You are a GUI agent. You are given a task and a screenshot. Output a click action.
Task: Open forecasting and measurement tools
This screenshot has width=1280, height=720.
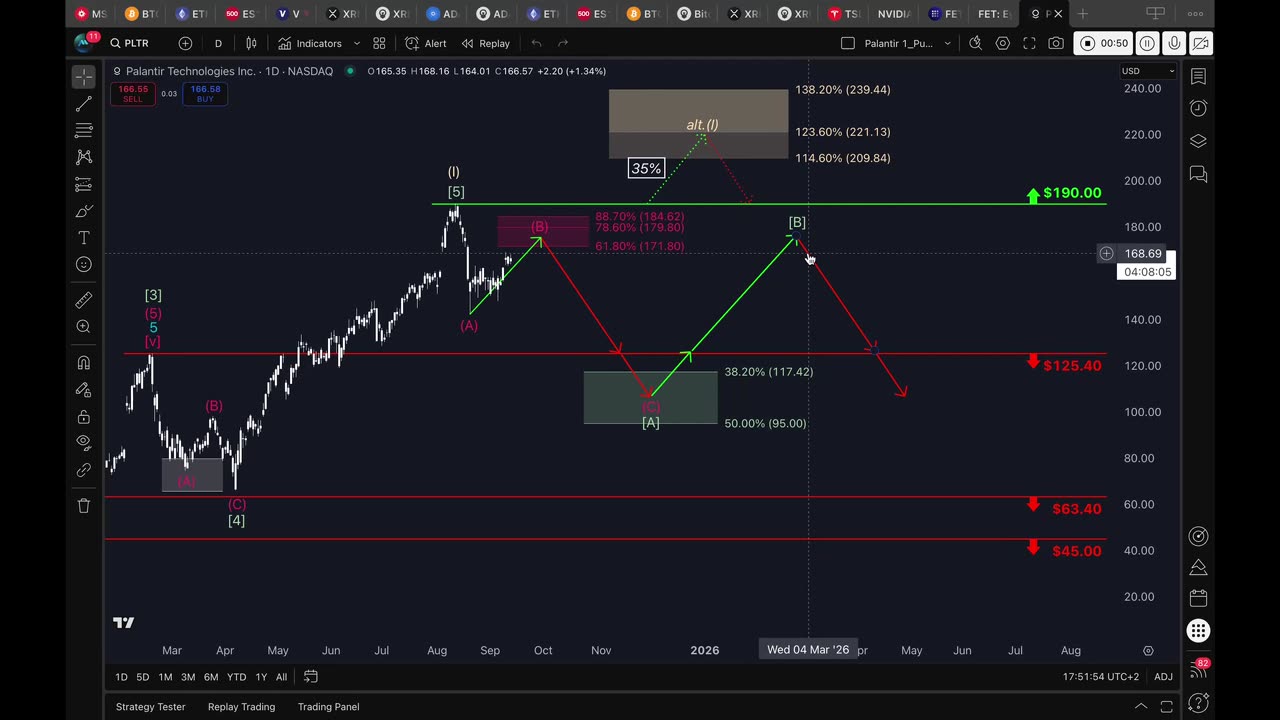(84, 184)
